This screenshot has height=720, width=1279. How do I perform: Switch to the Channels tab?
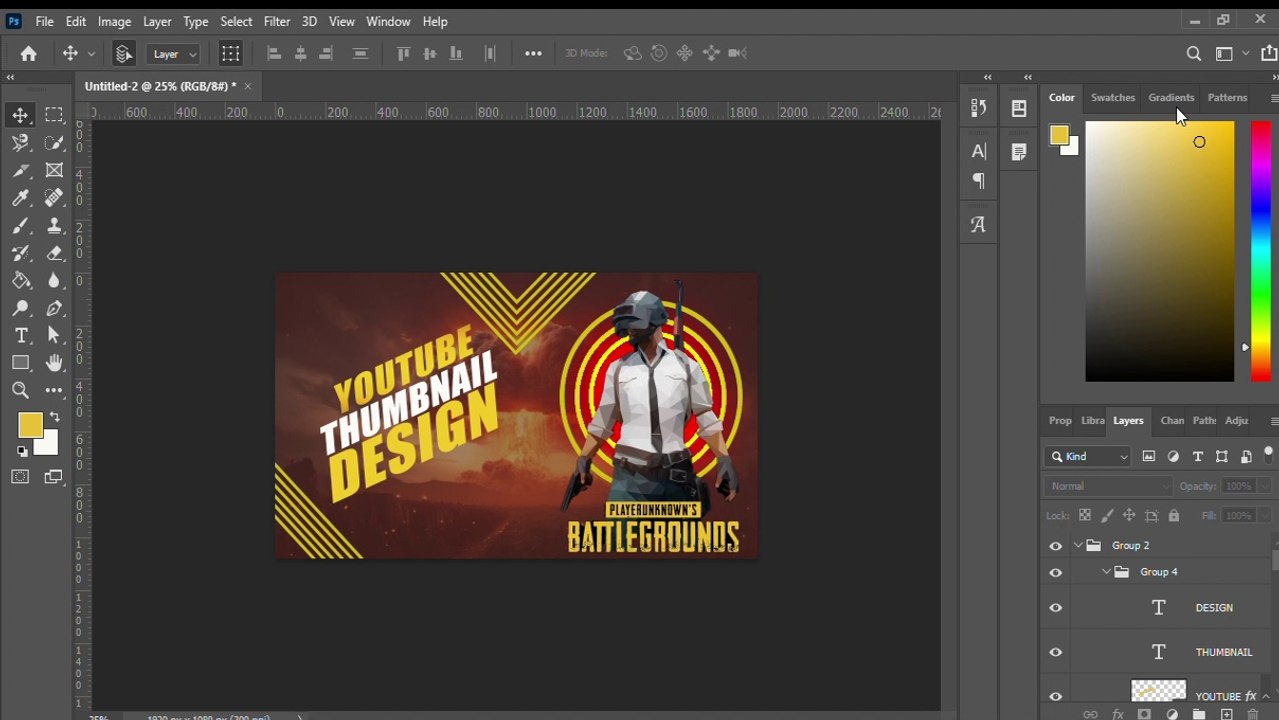[1172, 421]
